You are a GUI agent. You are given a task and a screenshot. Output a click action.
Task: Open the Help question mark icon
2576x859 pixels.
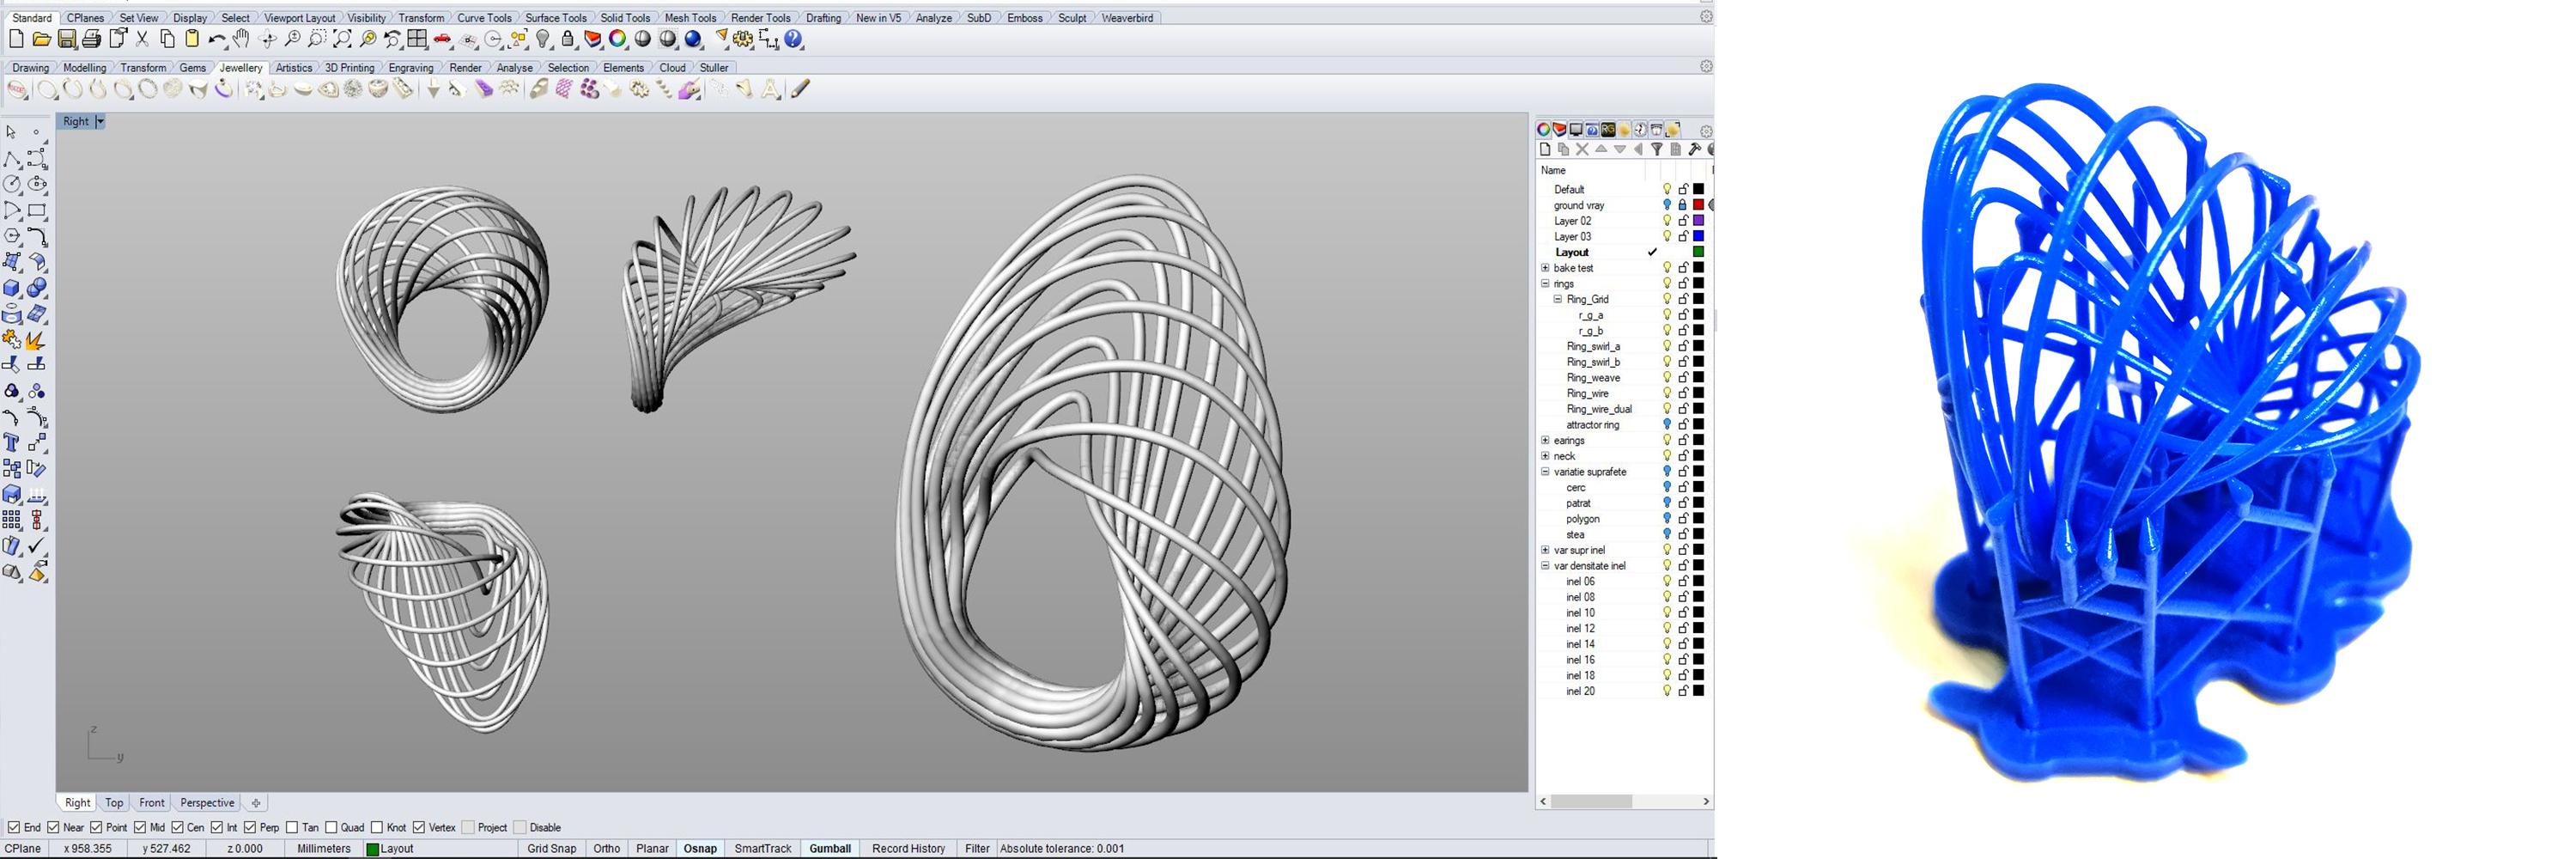click(x=793, y=39)
